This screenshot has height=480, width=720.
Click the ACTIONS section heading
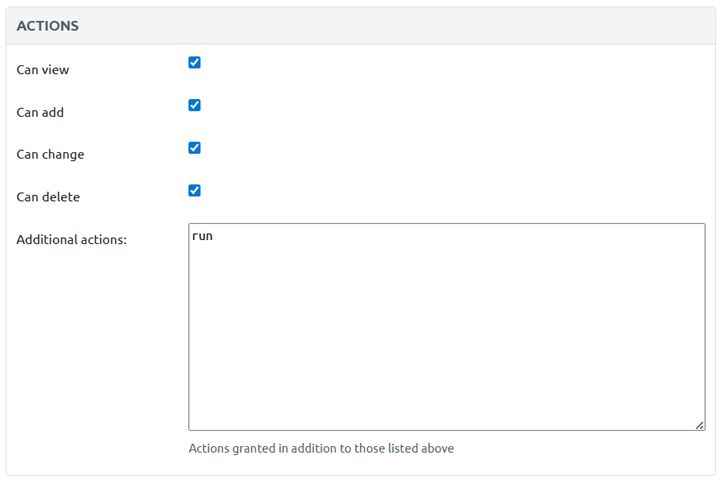coord(48,26)
